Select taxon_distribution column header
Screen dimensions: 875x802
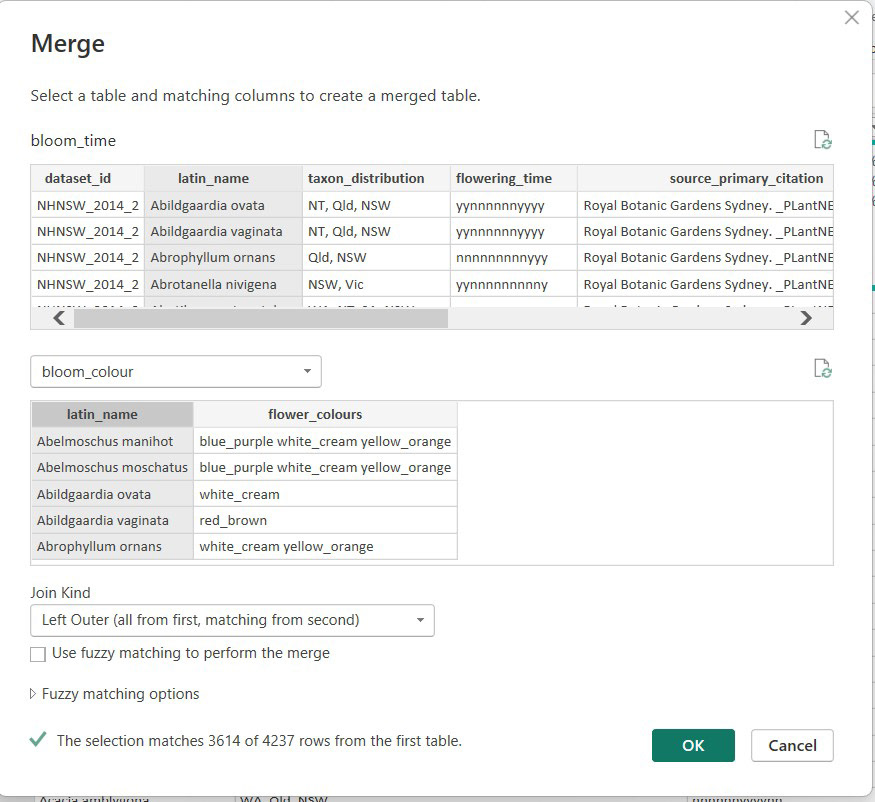pos(376,179)
